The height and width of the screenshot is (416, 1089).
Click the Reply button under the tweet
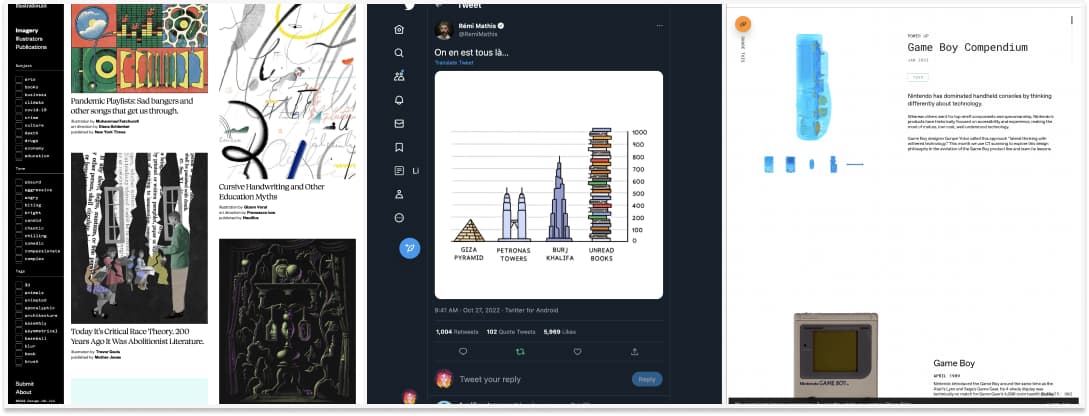(x=647, y=379)
